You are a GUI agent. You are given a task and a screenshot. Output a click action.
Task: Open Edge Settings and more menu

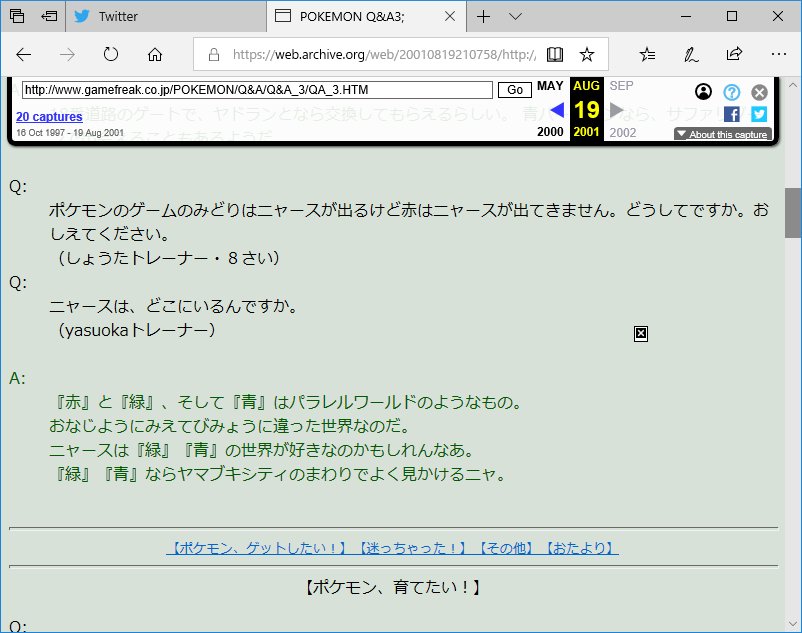(778, 54)
